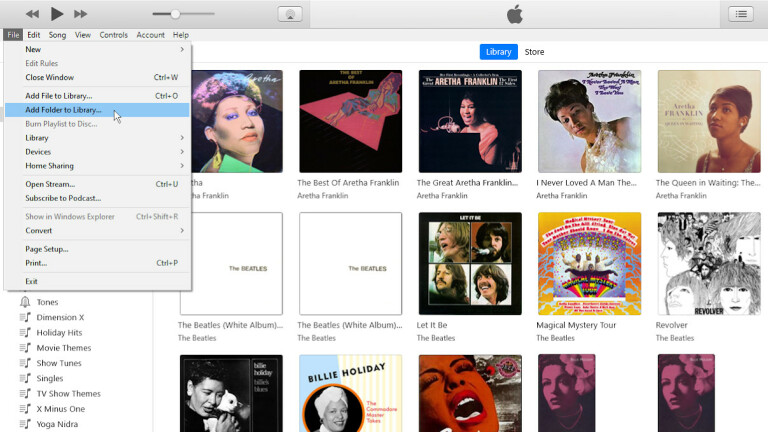This screenshot has width=768, height=432.
Task: Expand the Convert submenu
Action: (x=97, y=231)
